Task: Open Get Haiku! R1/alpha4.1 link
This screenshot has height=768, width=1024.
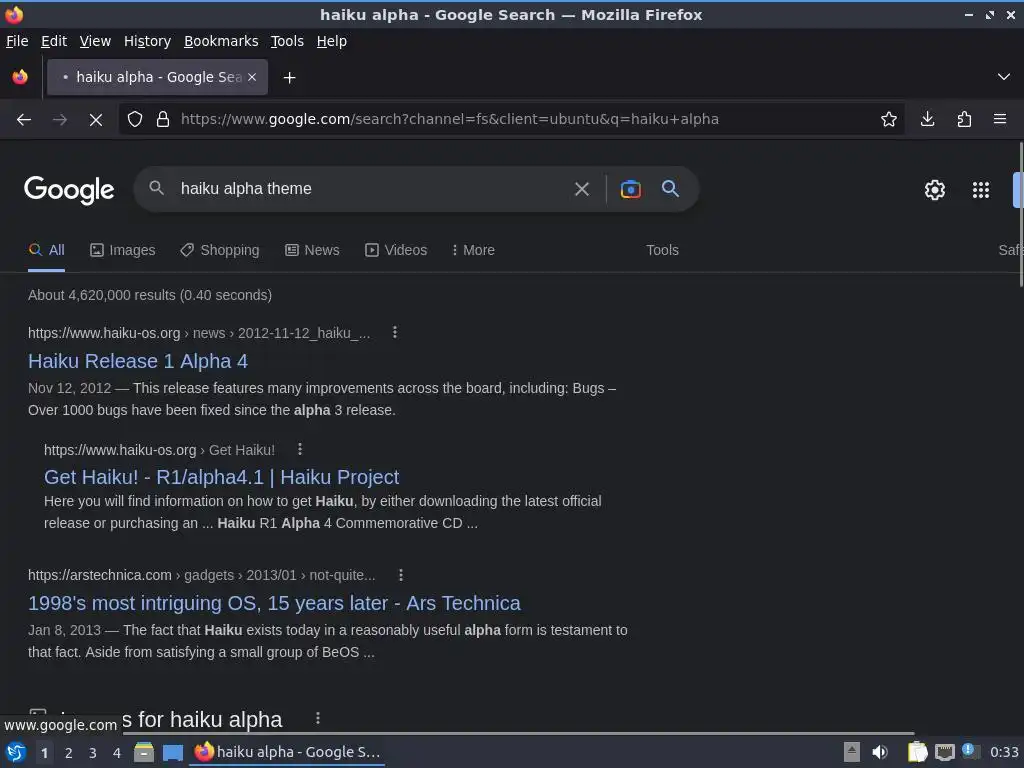Action: tap(221, 477)
